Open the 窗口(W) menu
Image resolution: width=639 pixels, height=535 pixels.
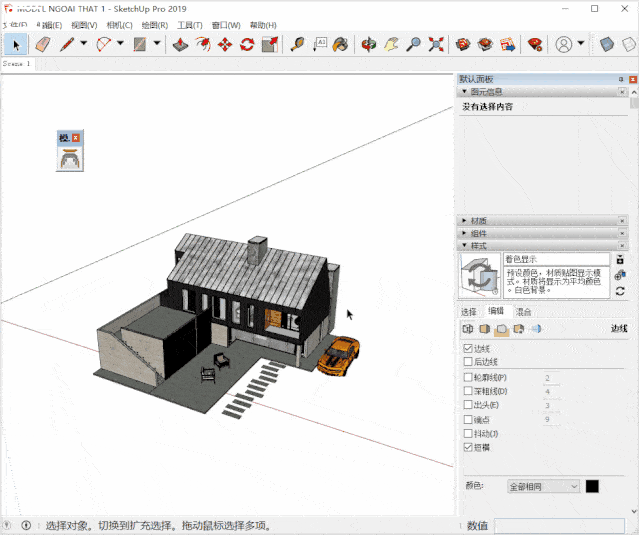(226, 25)
